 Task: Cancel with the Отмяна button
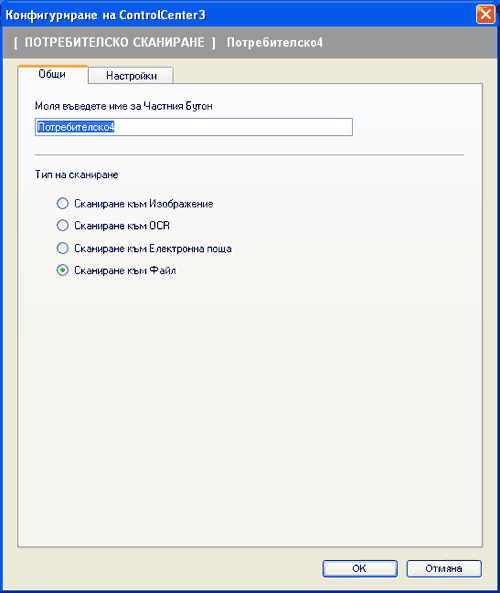tap(444, 568)
